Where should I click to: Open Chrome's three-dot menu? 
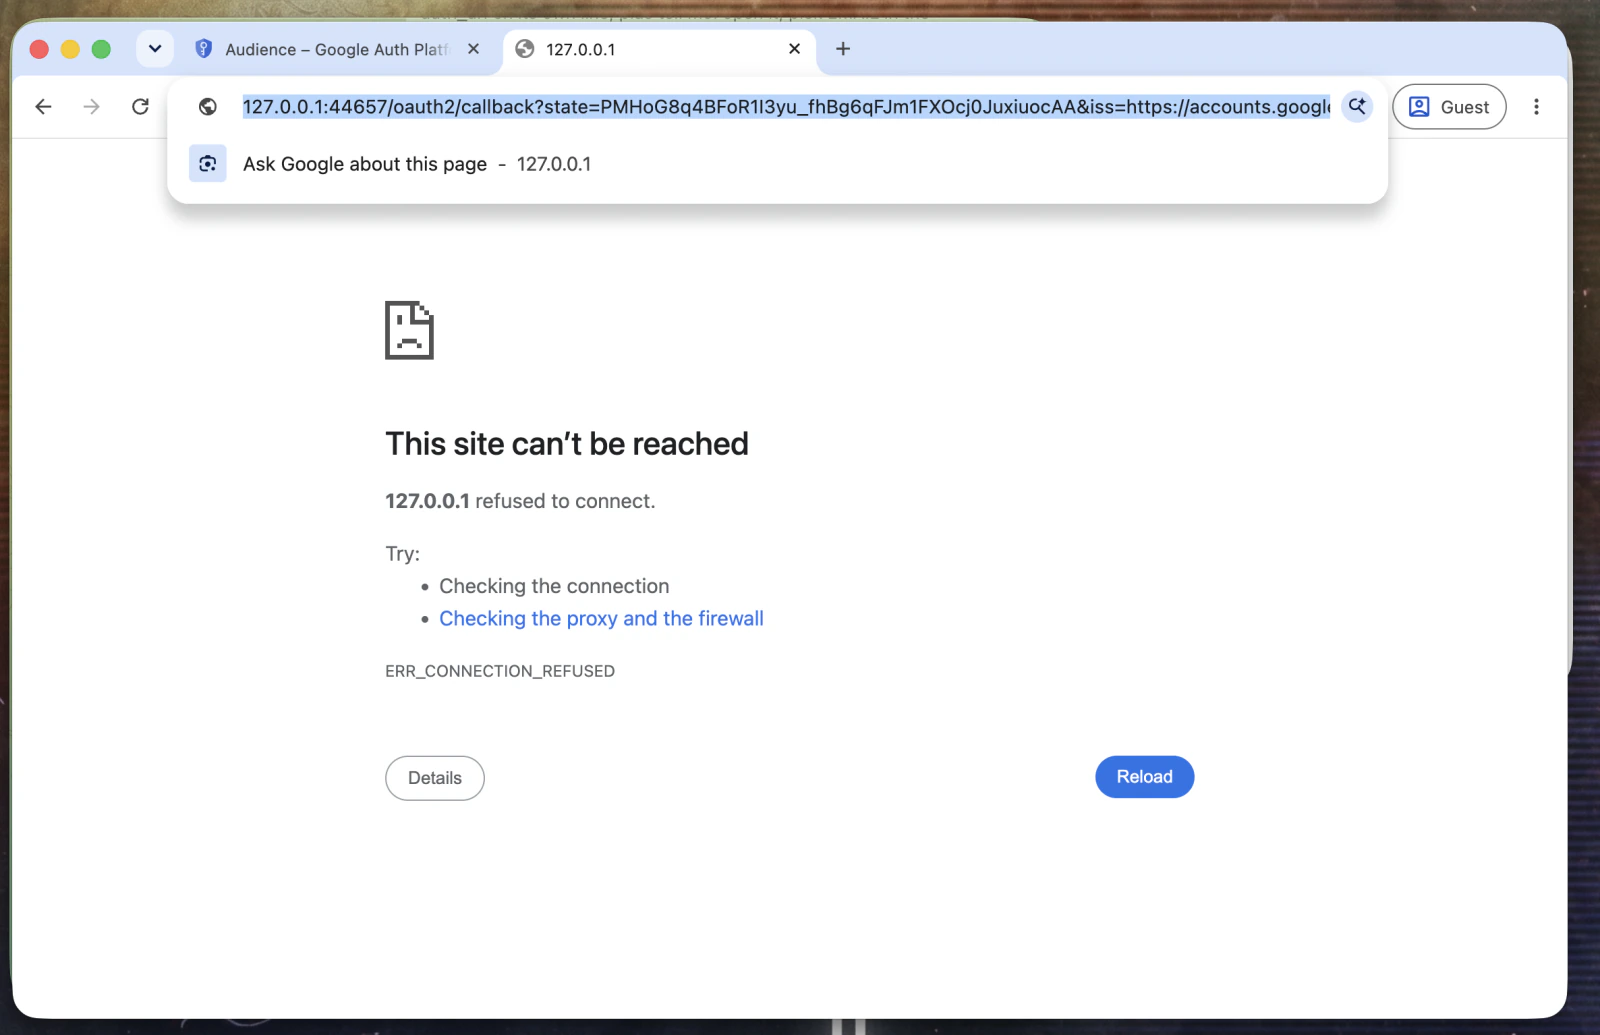point(1536,107)
